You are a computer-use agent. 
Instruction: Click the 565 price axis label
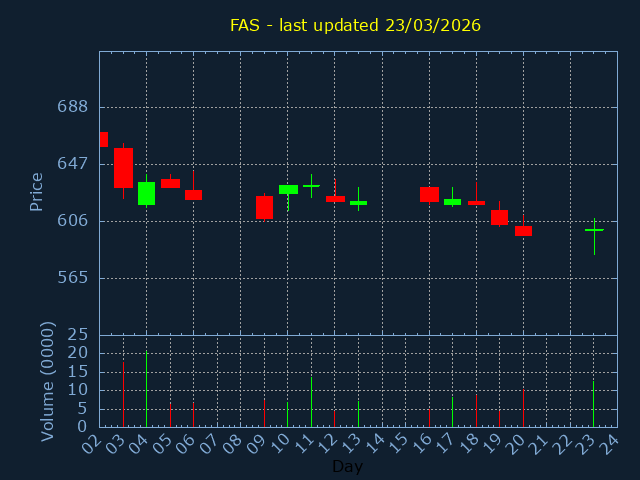click(72, 277)
